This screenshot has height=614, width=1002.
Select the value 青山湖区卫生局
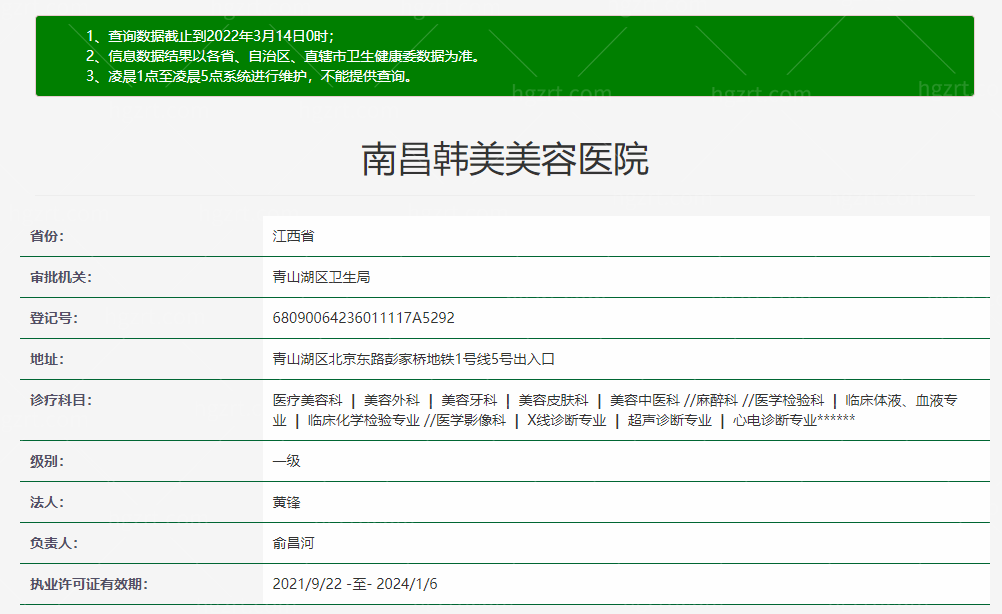(321, 277)
